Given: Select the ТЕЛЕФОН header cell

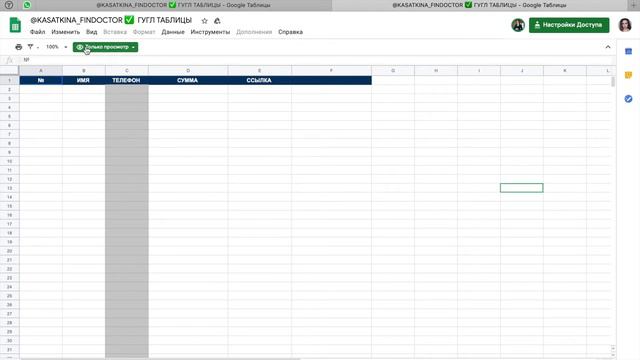Looking at the screenshot, I should click(127, 80).
